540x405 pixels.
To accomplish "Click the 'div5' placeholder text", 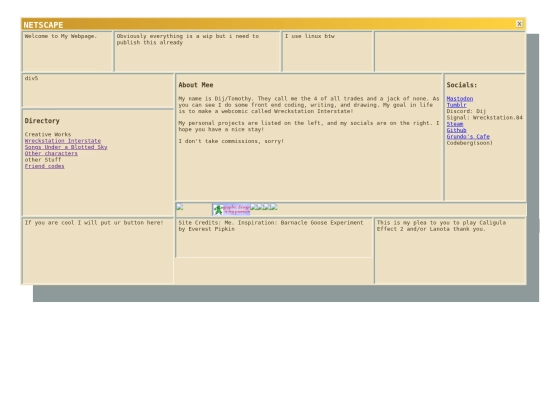I will click(x=31, y=78).
